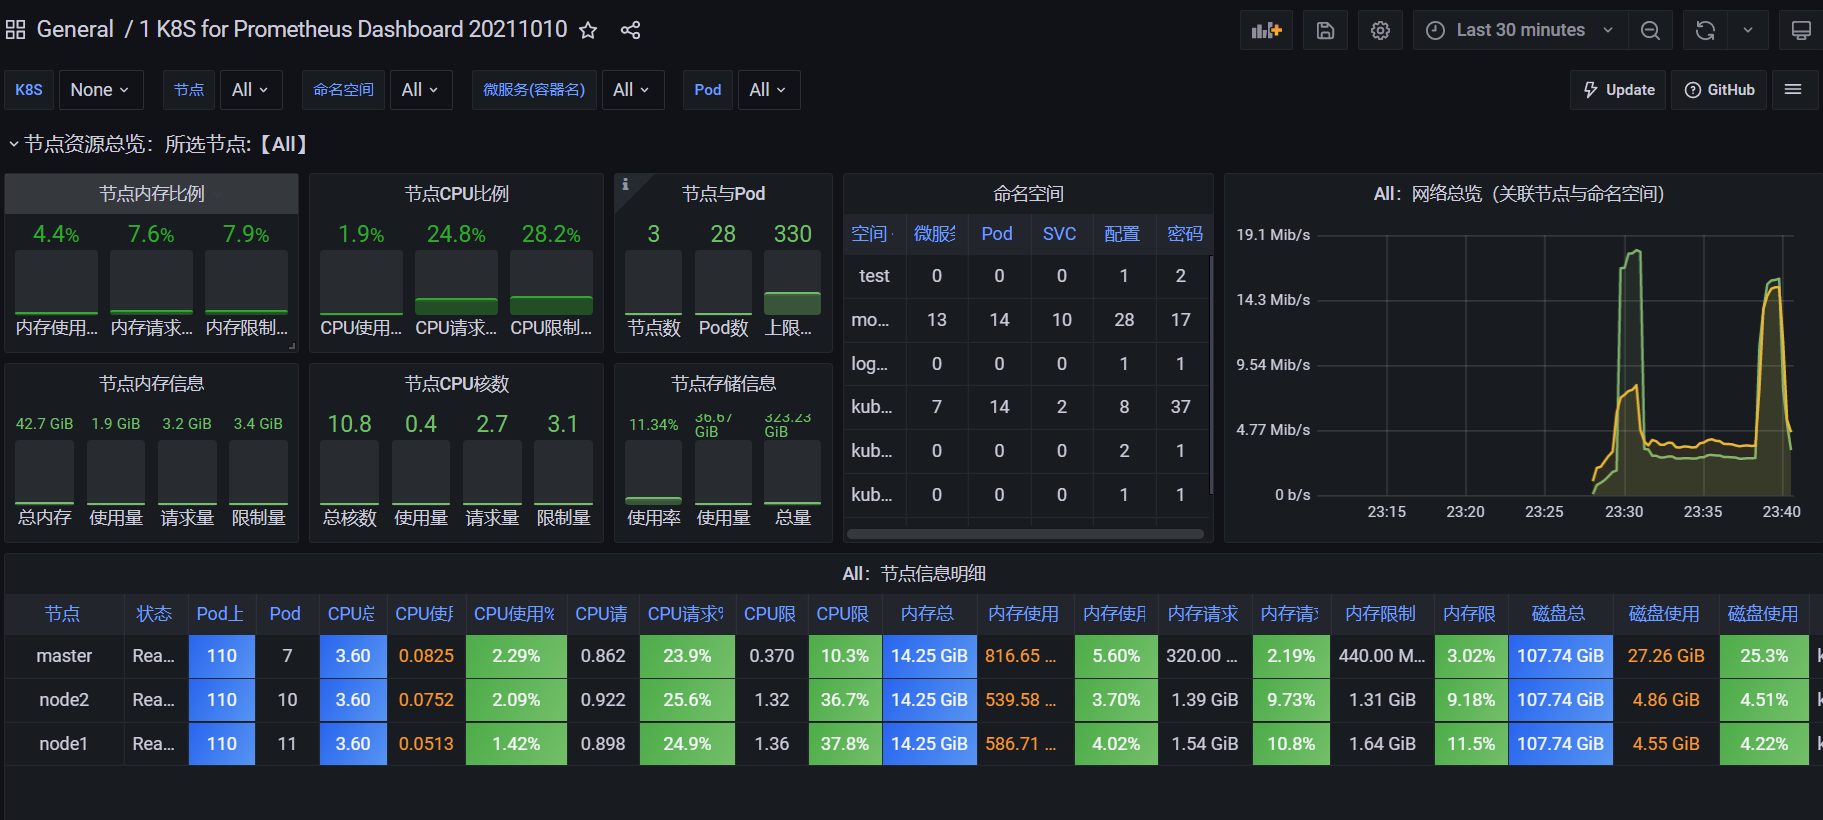
Task: Click horizontal scrollbar of 命名空间 table
Action: tap(1025, 534)
